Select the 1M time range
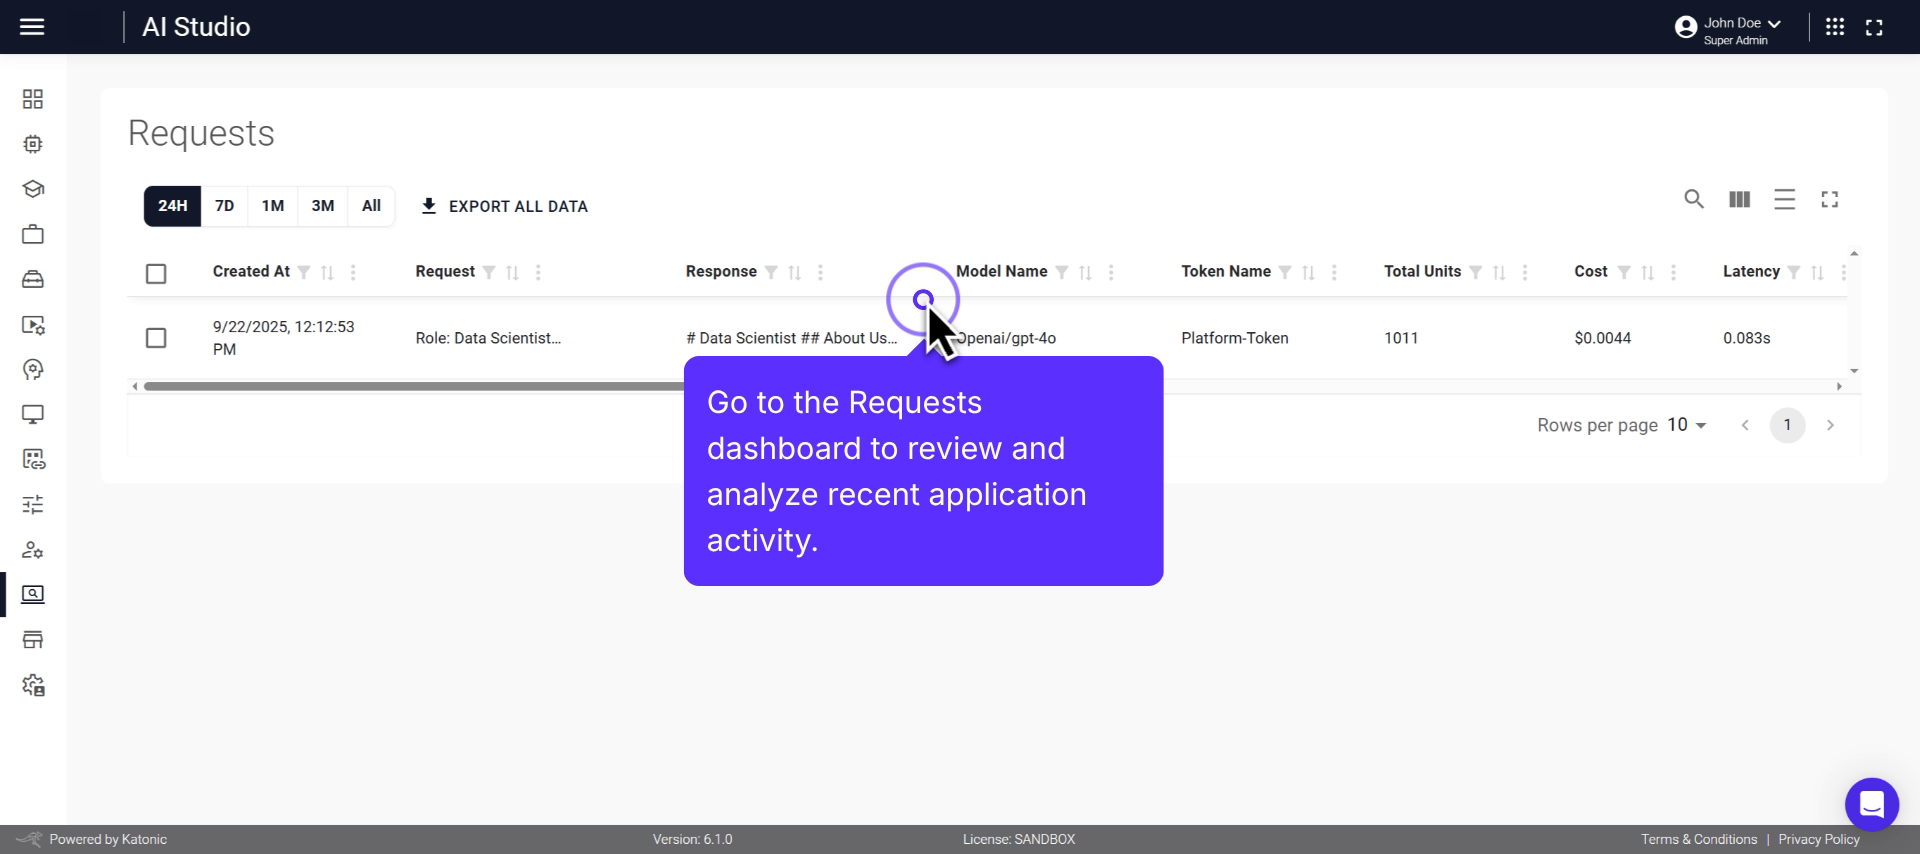The width and height of the screenshot is (1920, 854). click(x=273, y=206)
